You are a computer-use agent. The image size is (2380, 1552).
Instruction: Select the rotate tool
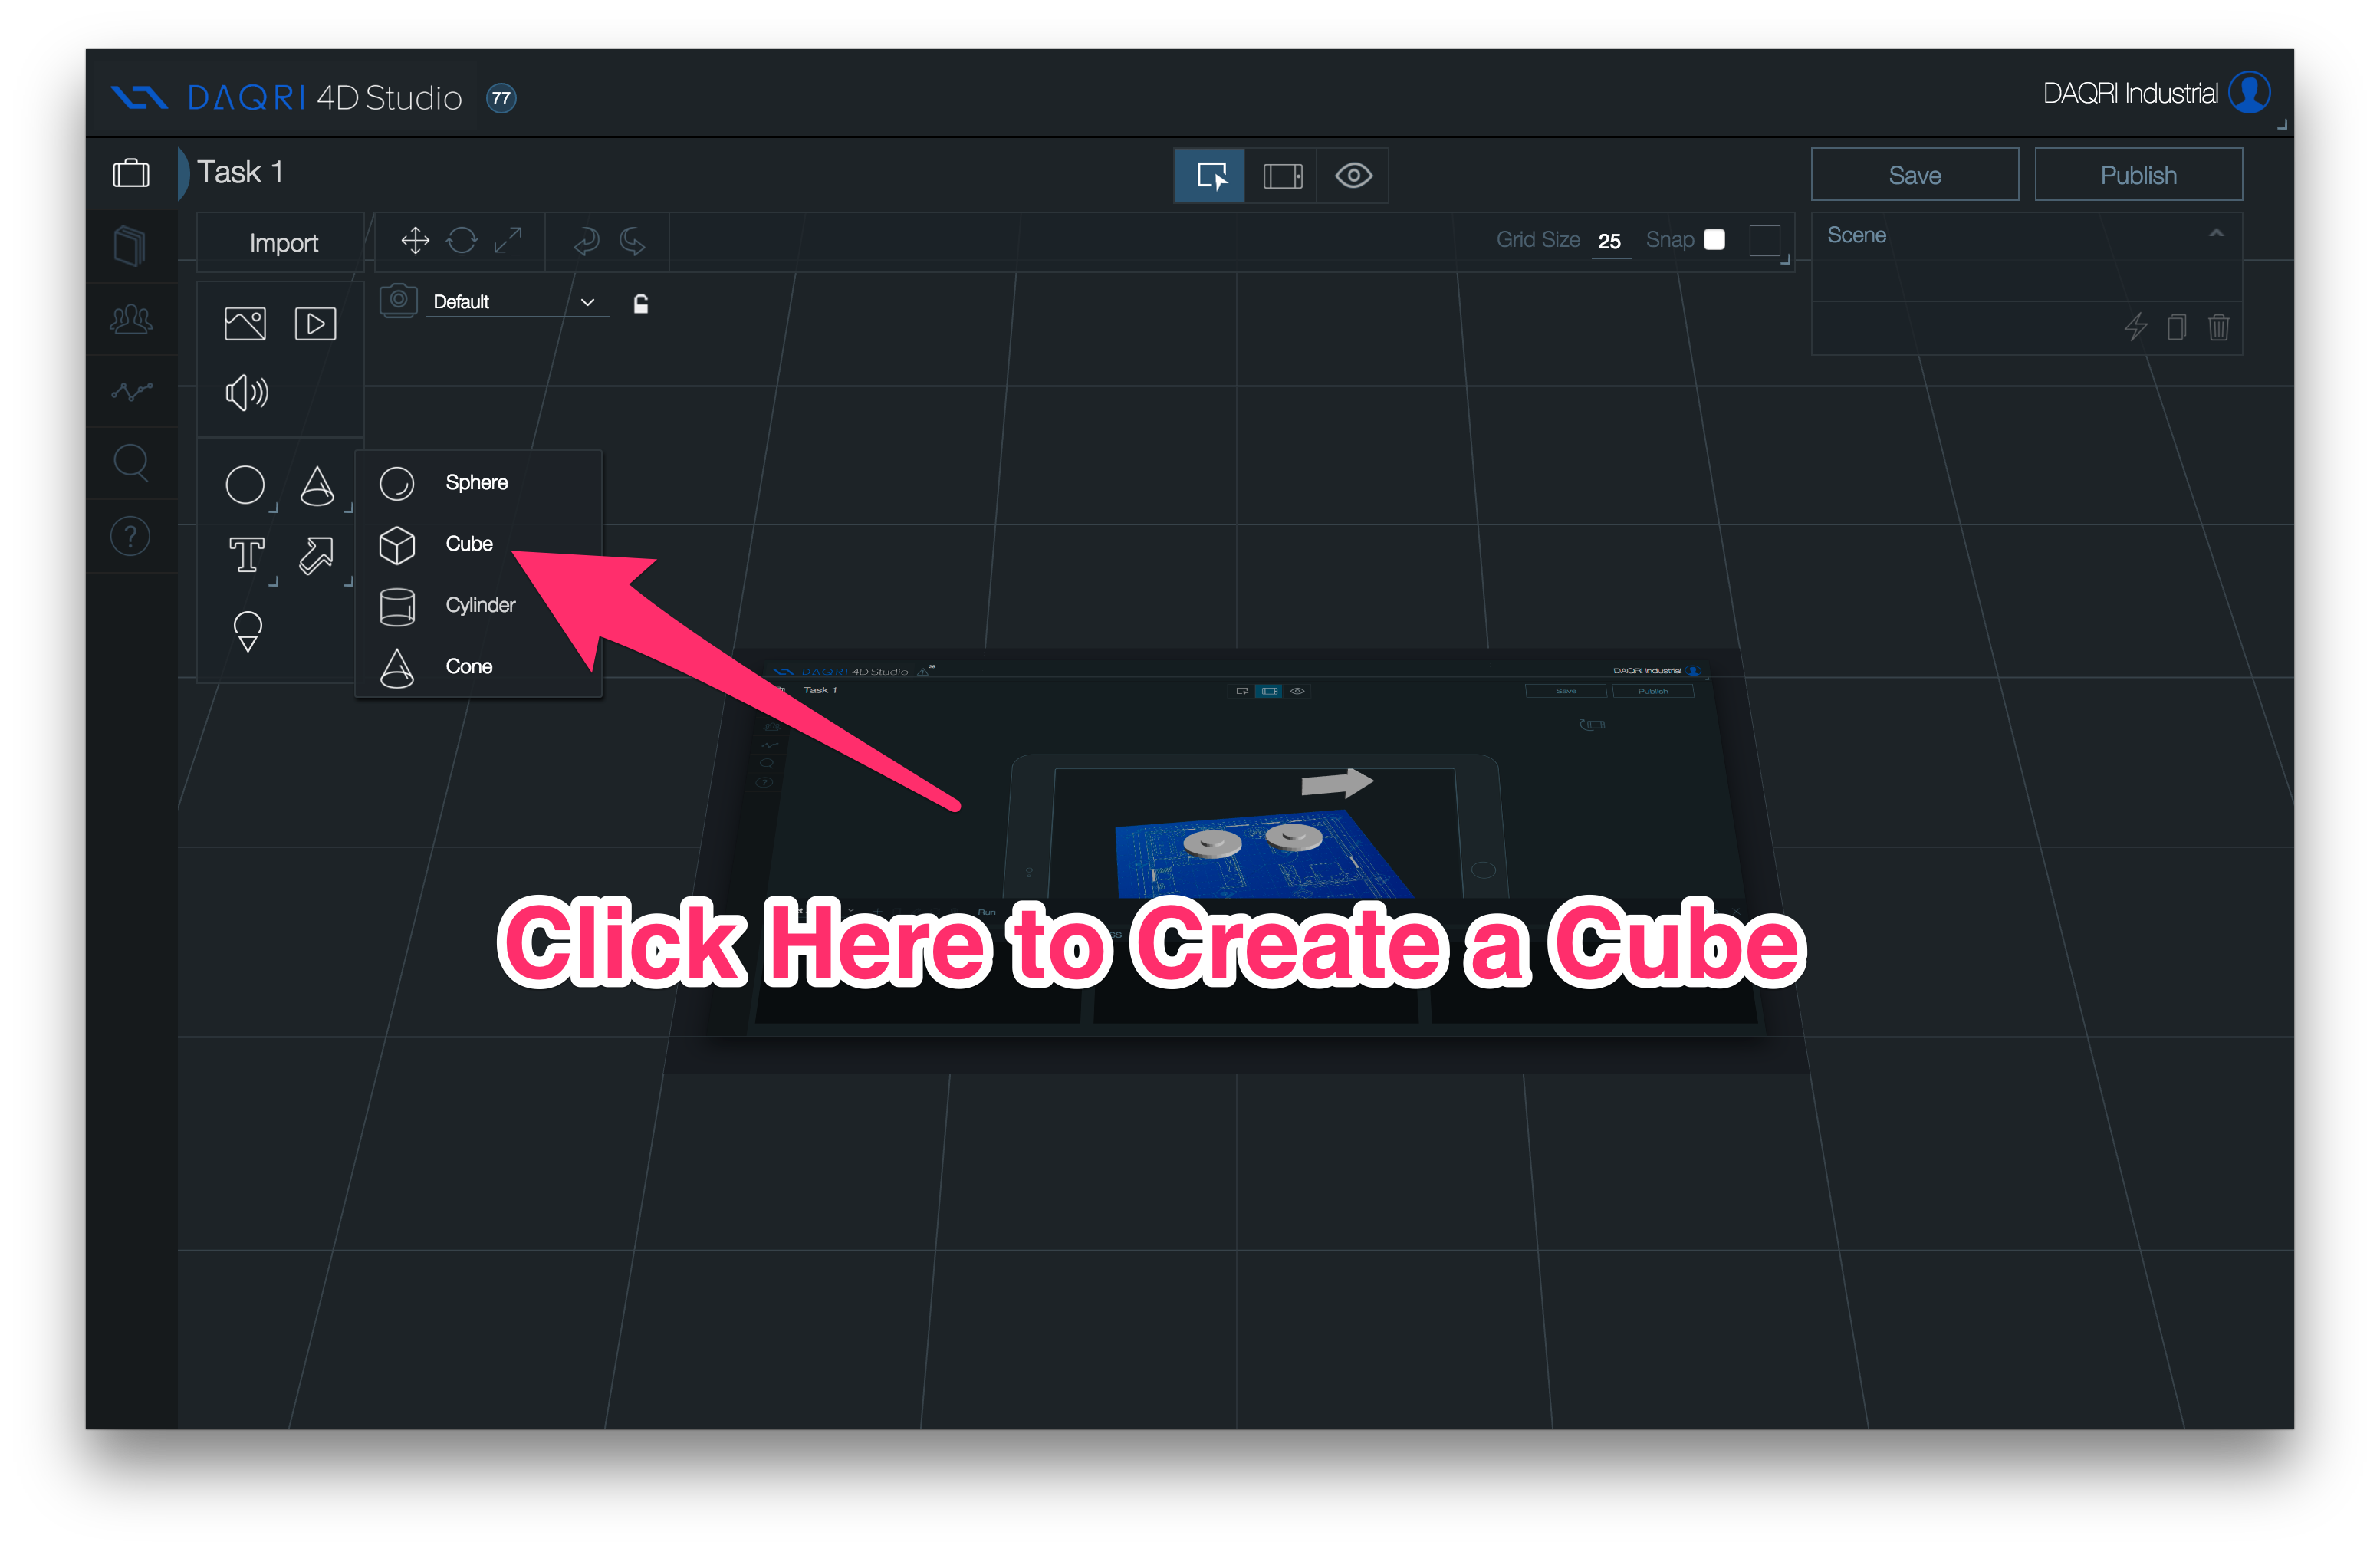pos(462,241)
